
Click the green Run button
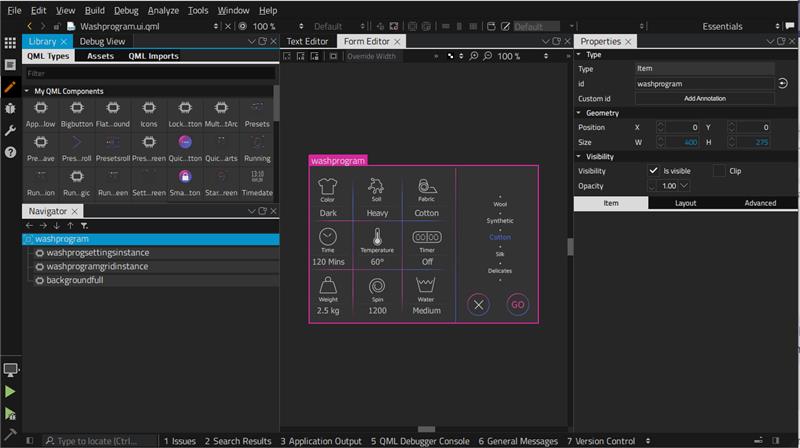pyautogui.click(x=10, y=392)
